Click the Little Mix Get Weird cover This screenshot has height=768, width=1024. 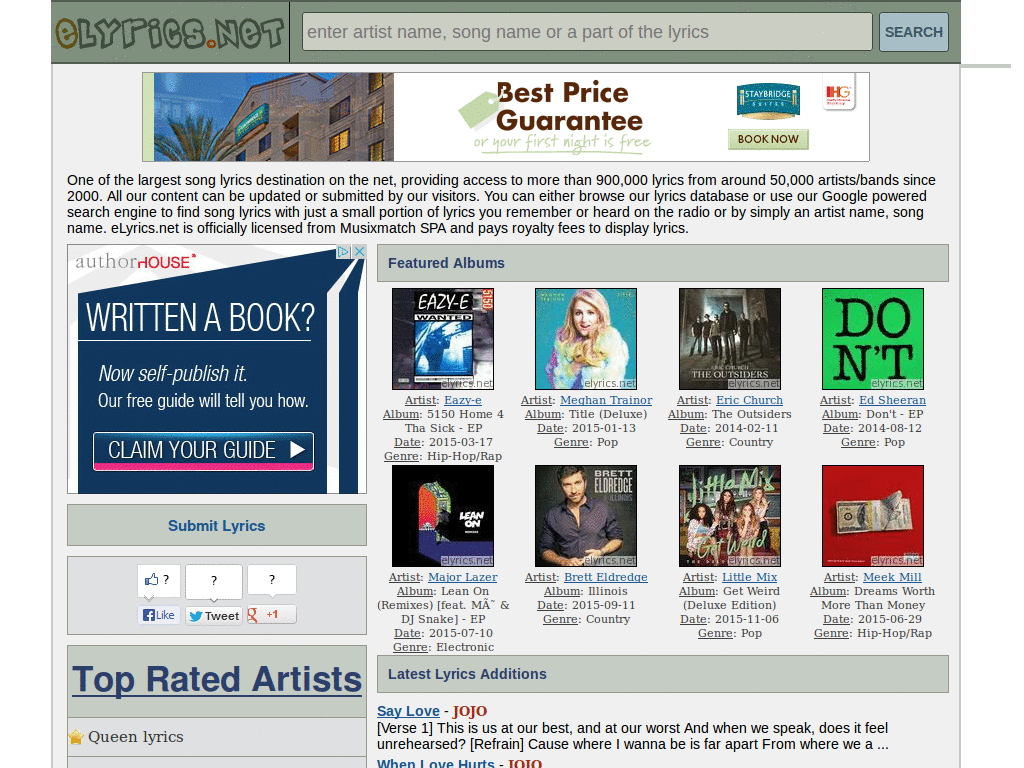coord(729,515)
